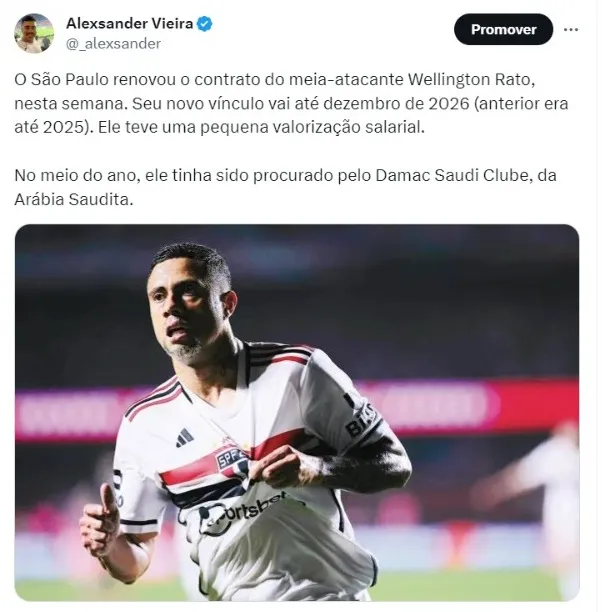Open the three-dot more options menu
Viewport: 602px width, 612px height.
click(x=571, y=30)
